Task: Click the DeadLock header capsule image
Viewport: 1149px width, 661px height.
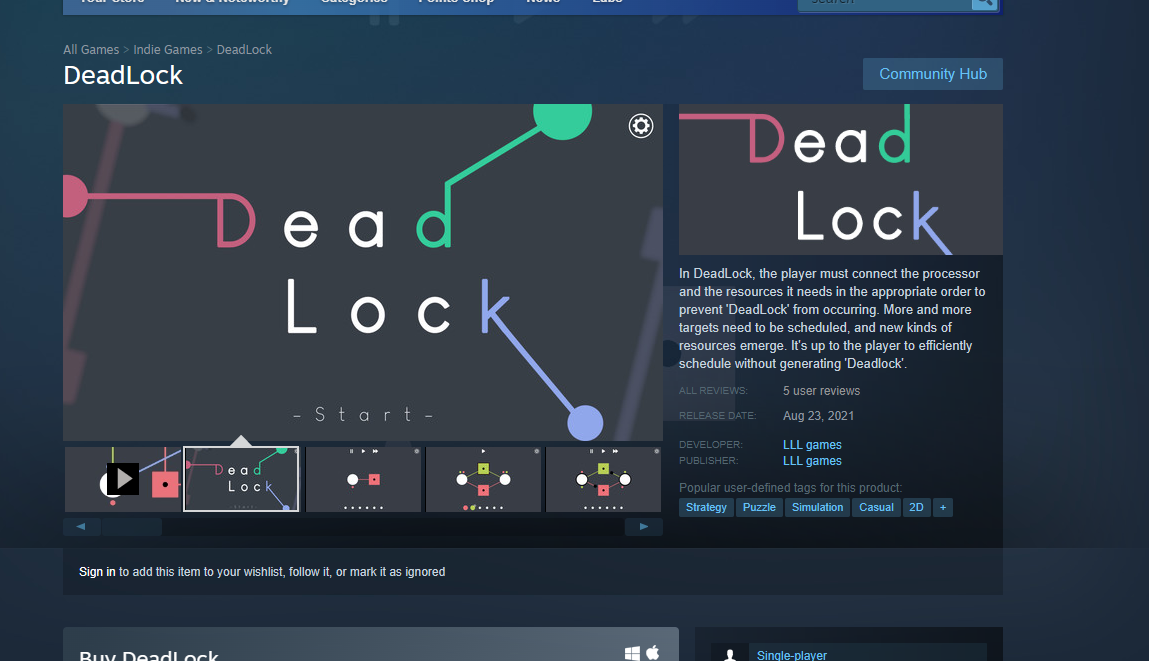Action: tap(840, 180)
